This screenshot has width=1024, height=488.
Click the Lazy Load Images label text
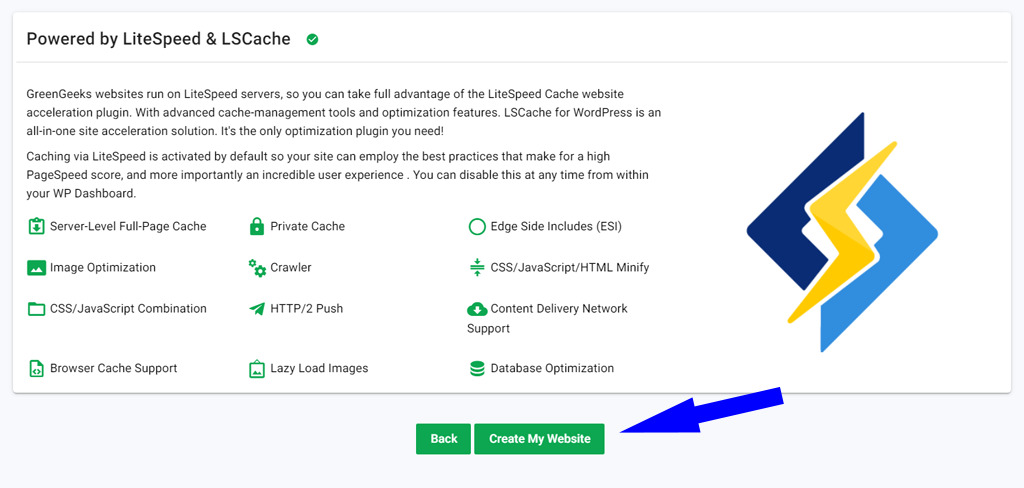click(x=319, y=368)
